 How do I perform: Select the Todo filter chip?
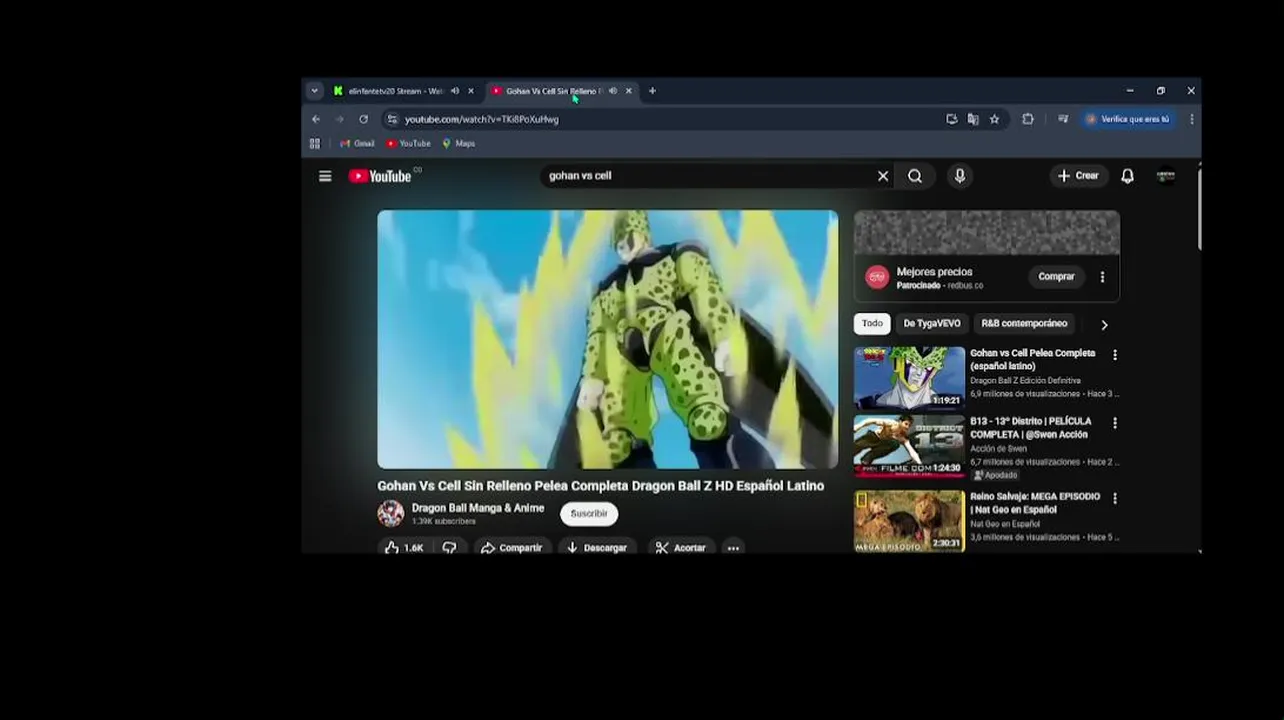[872, 324]
